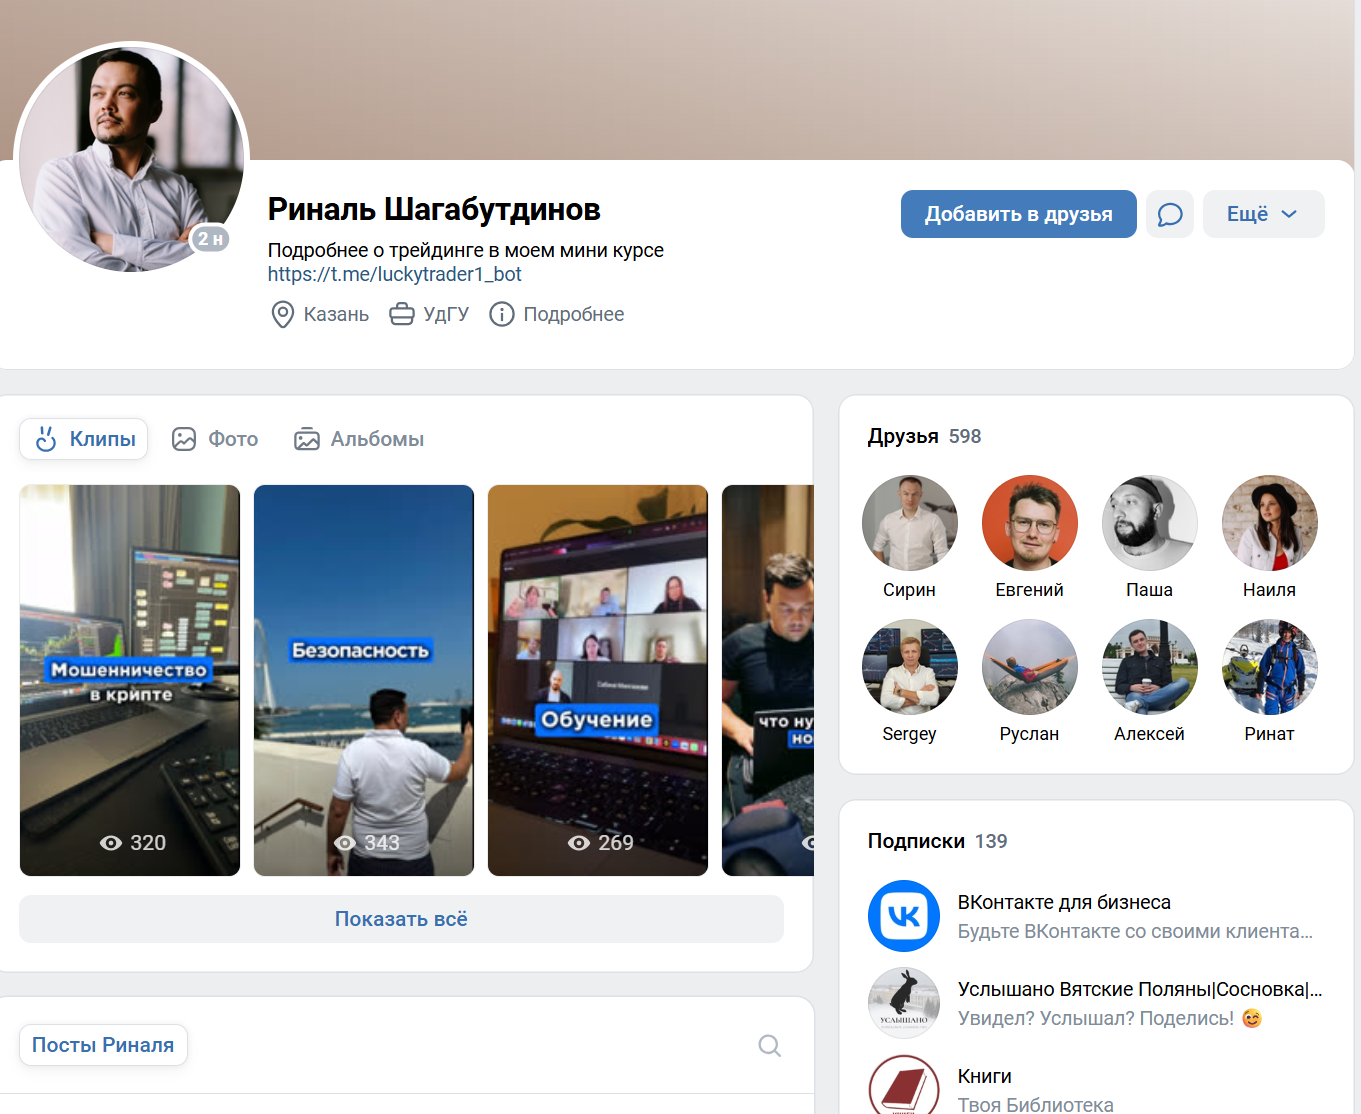1361x1114 pixels.
Task: Open friend Руслан's avatar
Action: (x=1030, y=667)
